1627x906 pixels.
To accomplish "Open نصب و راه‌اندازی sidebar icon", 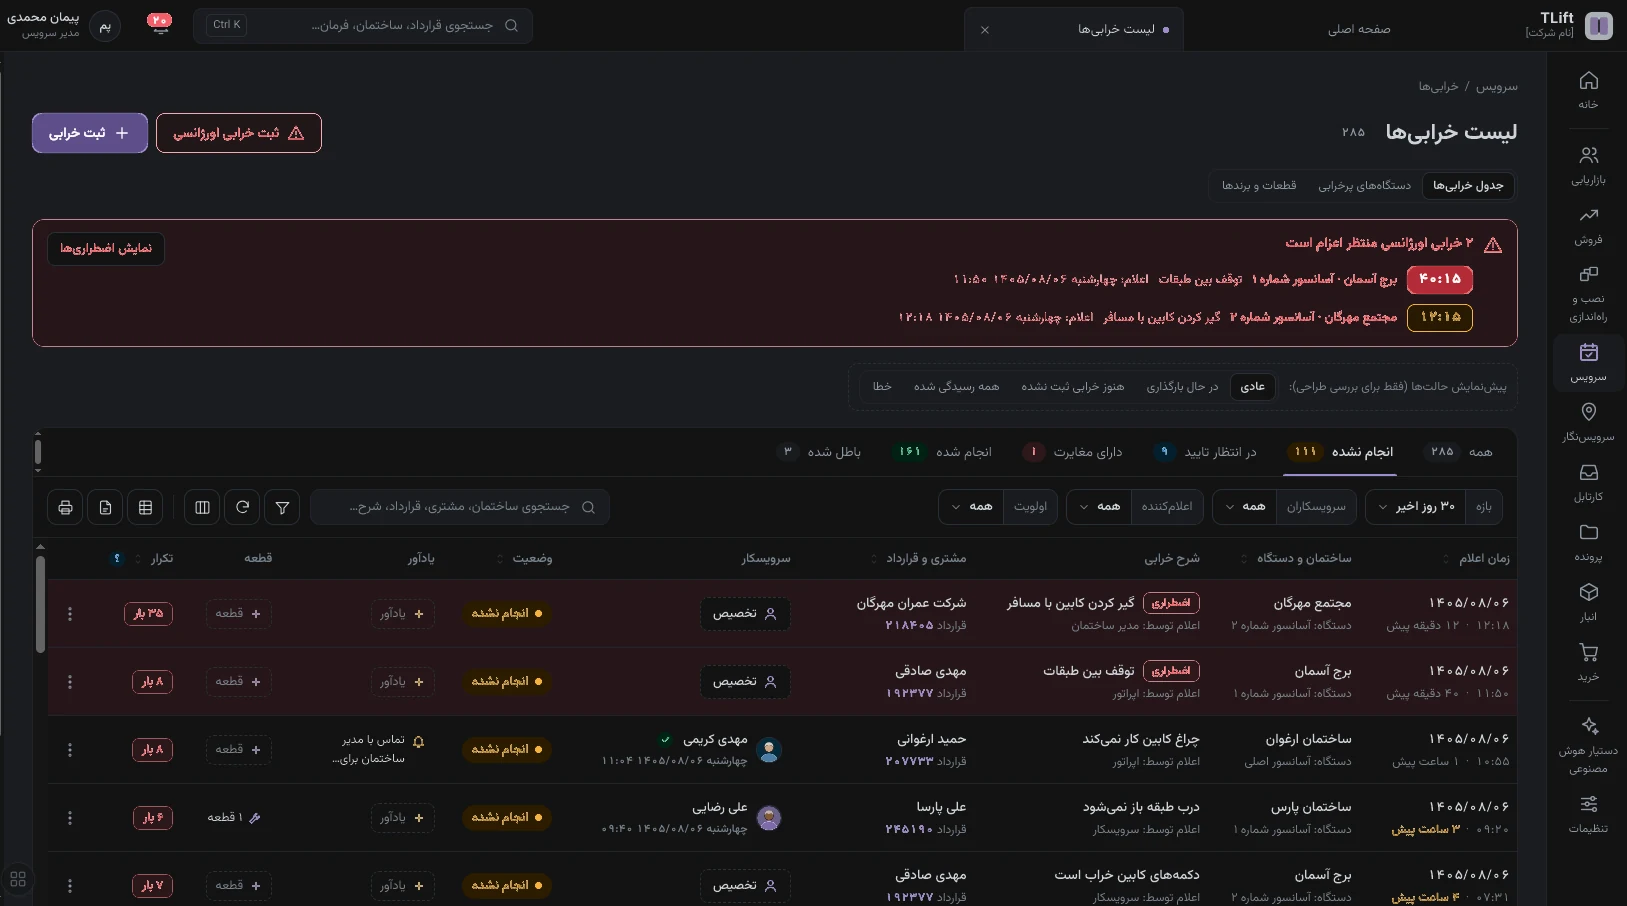I will (1588, 292).
